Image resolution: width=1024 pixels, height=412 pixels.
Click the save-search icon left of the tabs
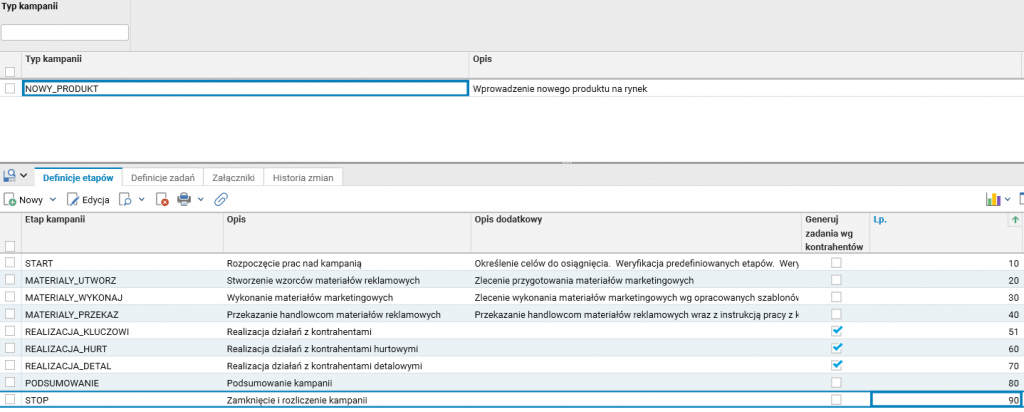(x=9, y=176)
